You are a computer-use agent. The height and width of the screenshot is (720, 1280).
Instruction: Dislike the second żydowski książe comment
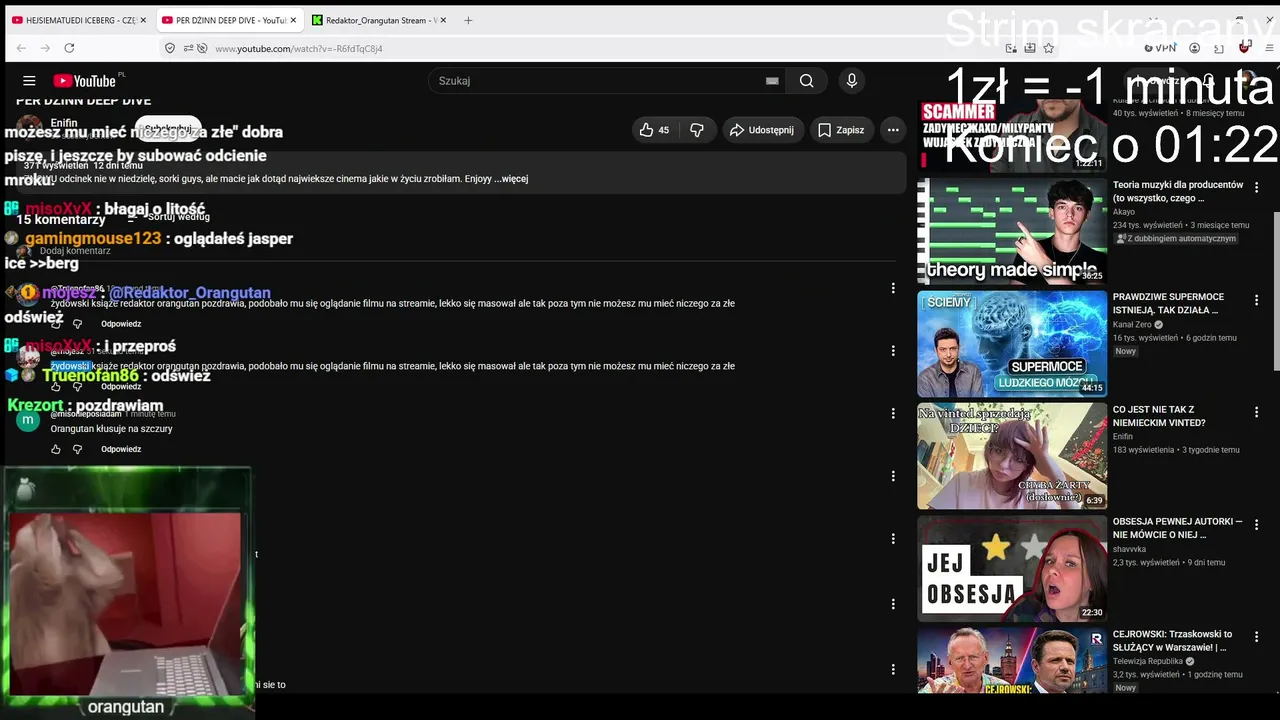tap(77, 387)
